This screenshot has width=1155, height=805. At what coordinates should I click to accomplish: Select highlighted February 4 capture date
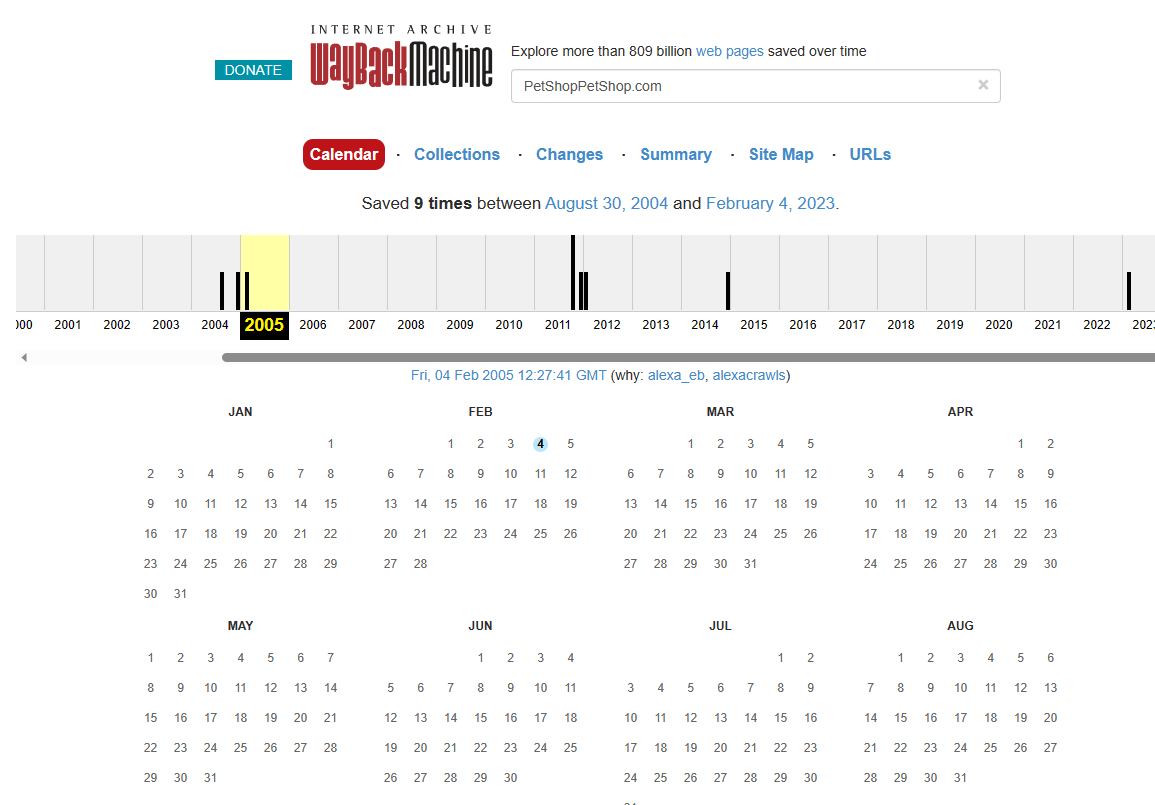(x=540, y=444)
